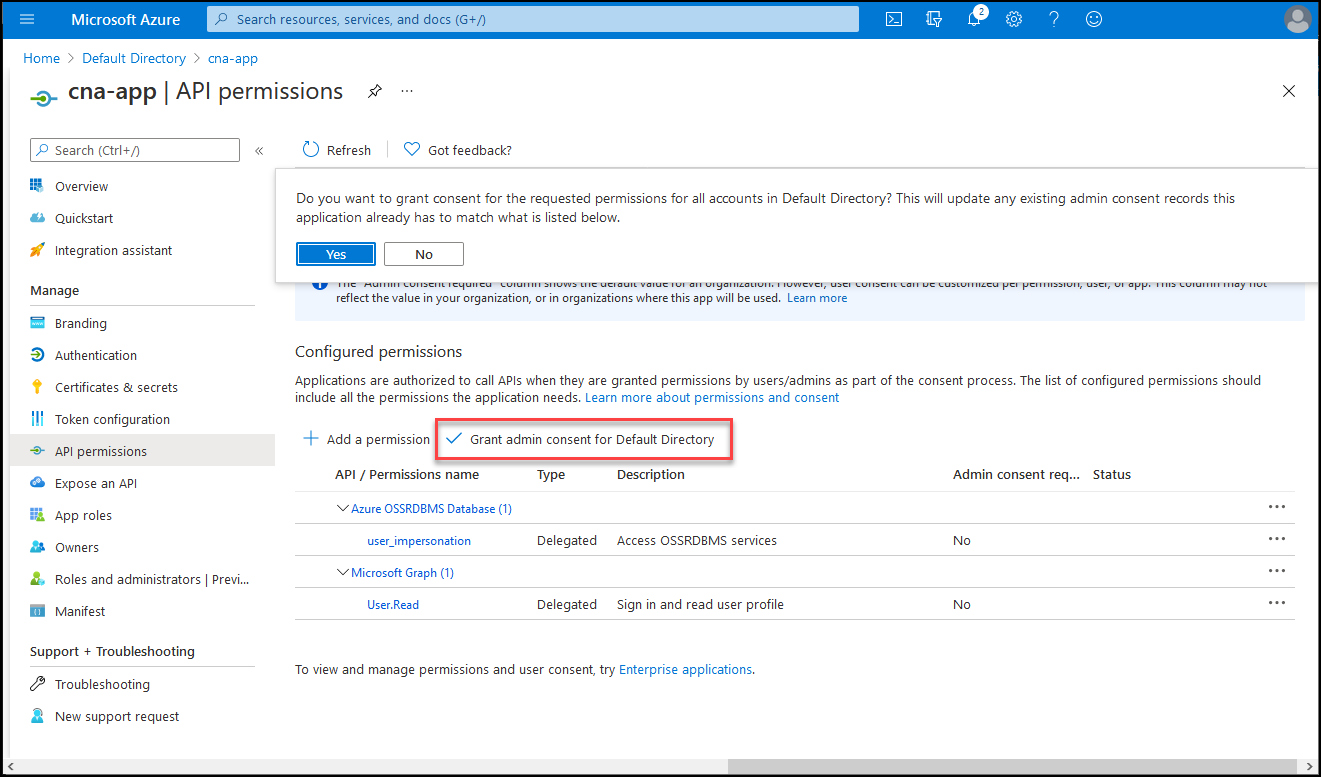The width and height of the screenshot is (1321, 777).
Task: Confirm consent with Yes button
Action: click(x=336, y=254)
